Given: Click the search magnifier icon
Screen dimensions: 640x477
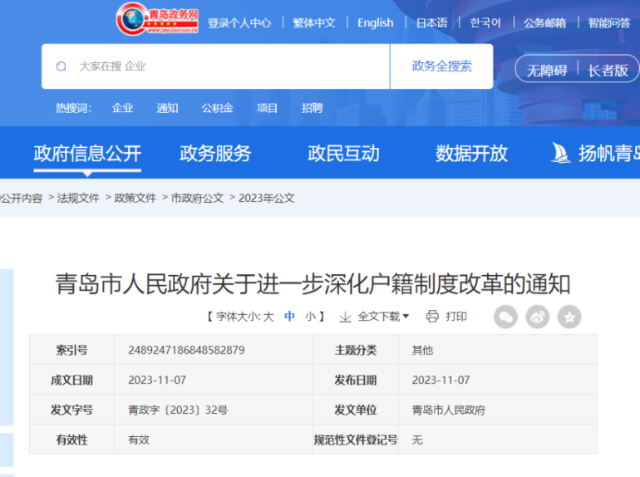Looking at the screenshot, I should (61, 67).
